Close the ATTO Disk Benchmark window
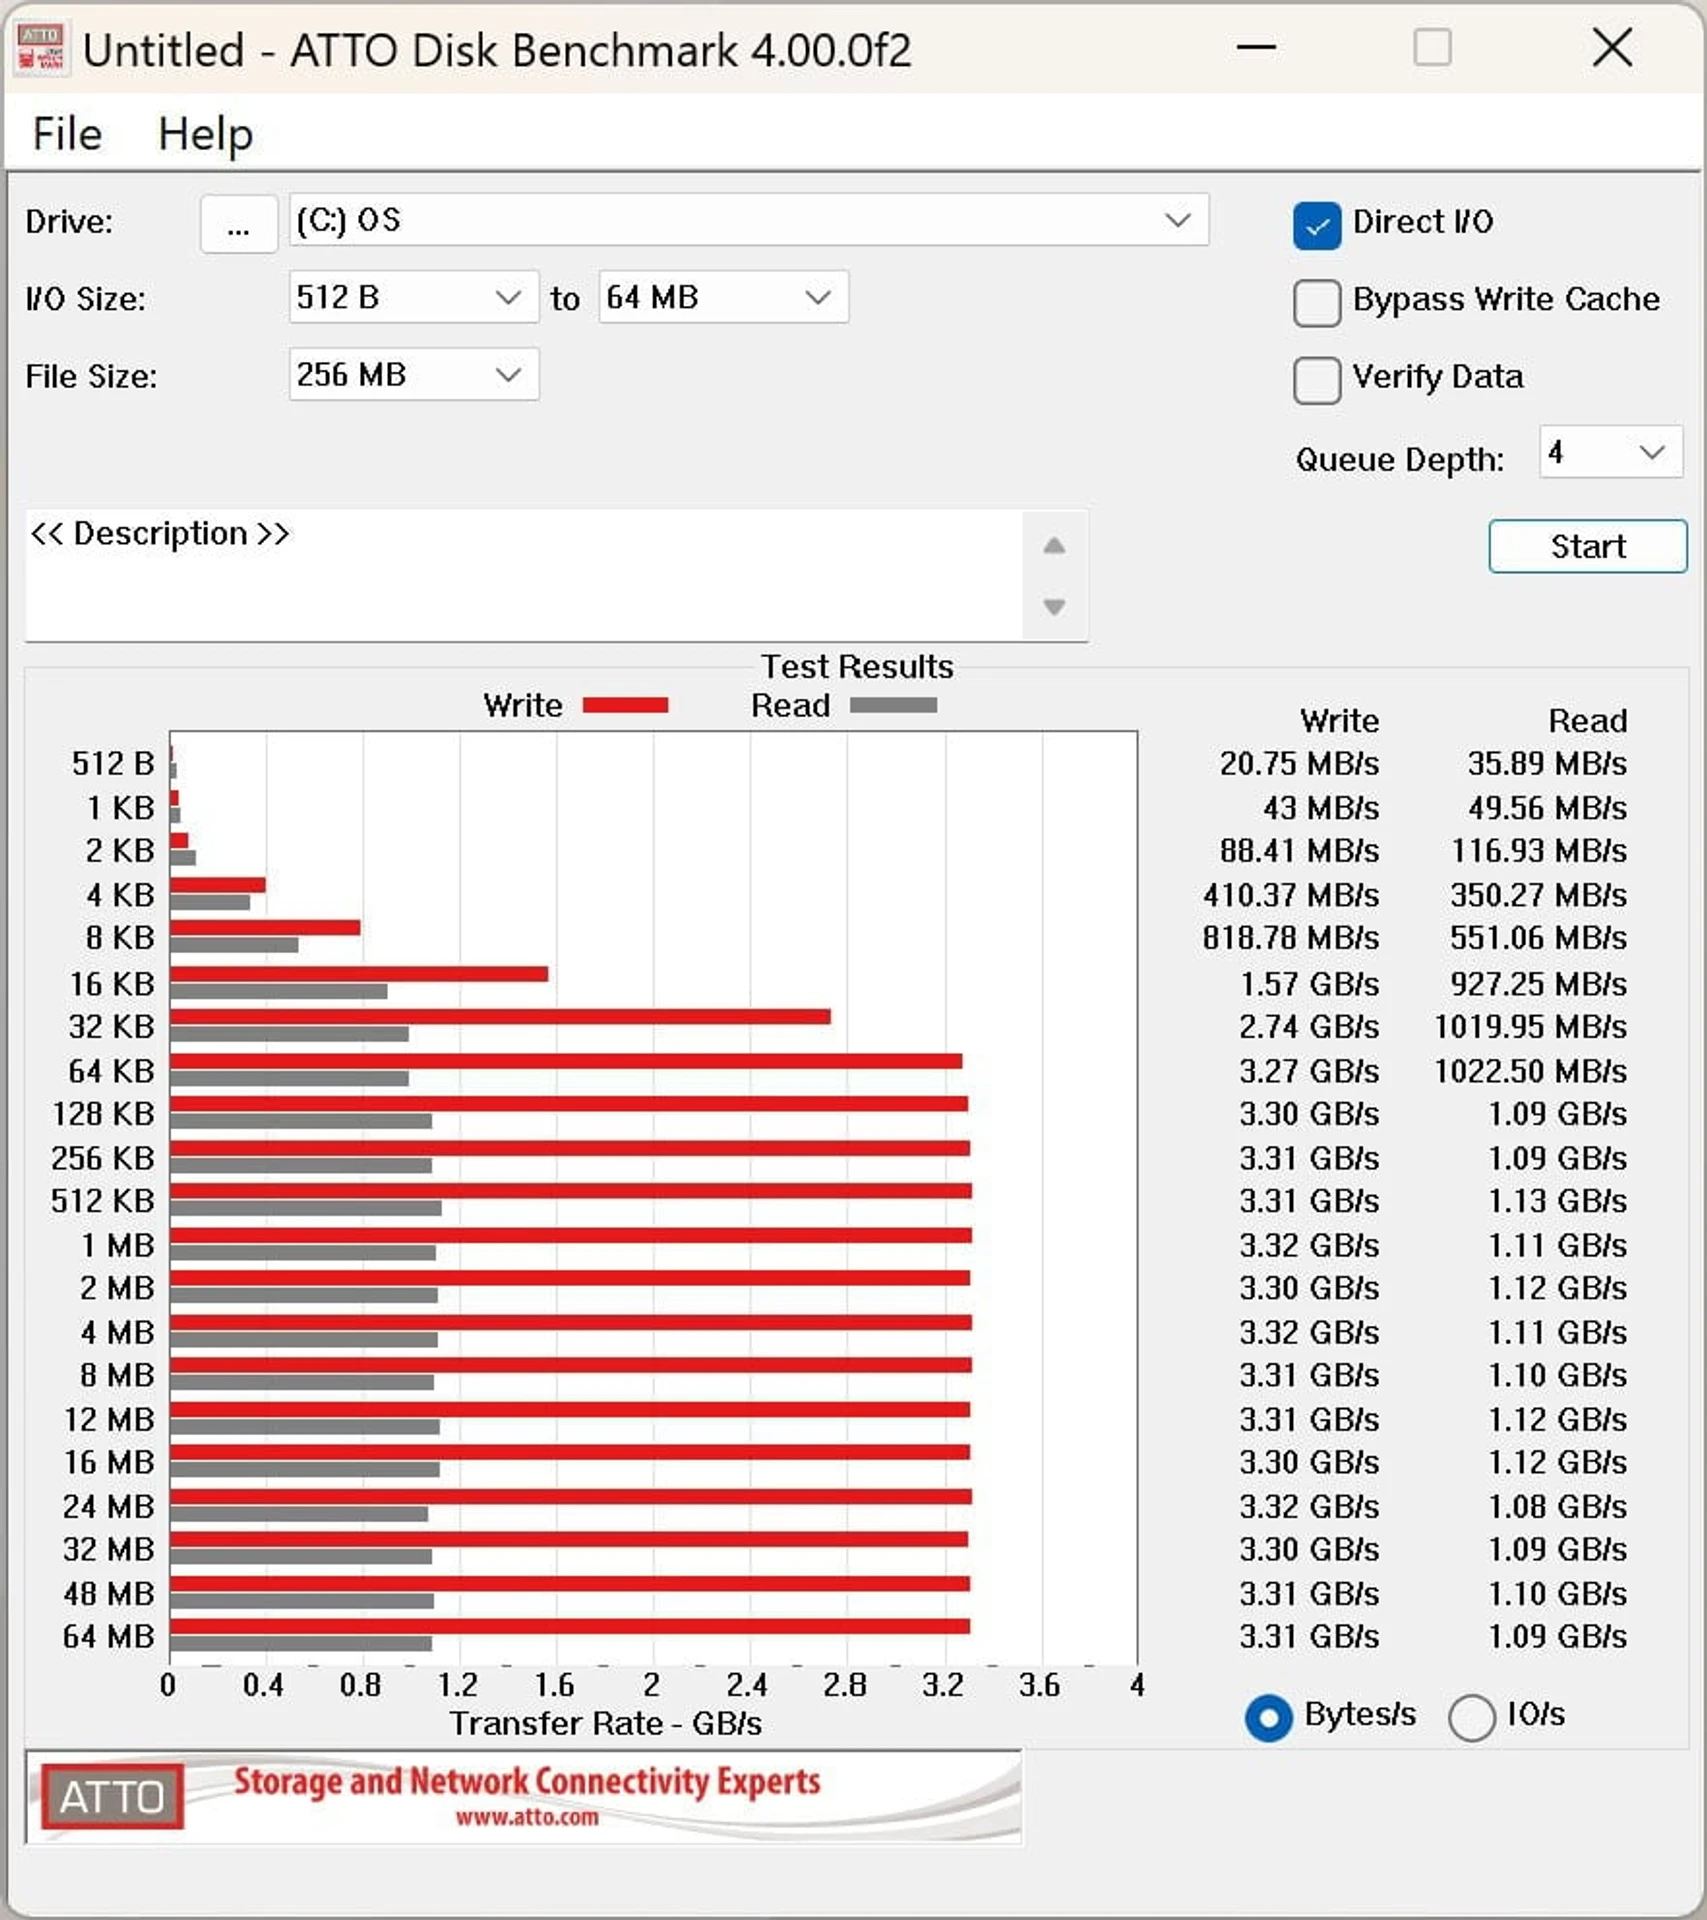 pos(1612,47)
